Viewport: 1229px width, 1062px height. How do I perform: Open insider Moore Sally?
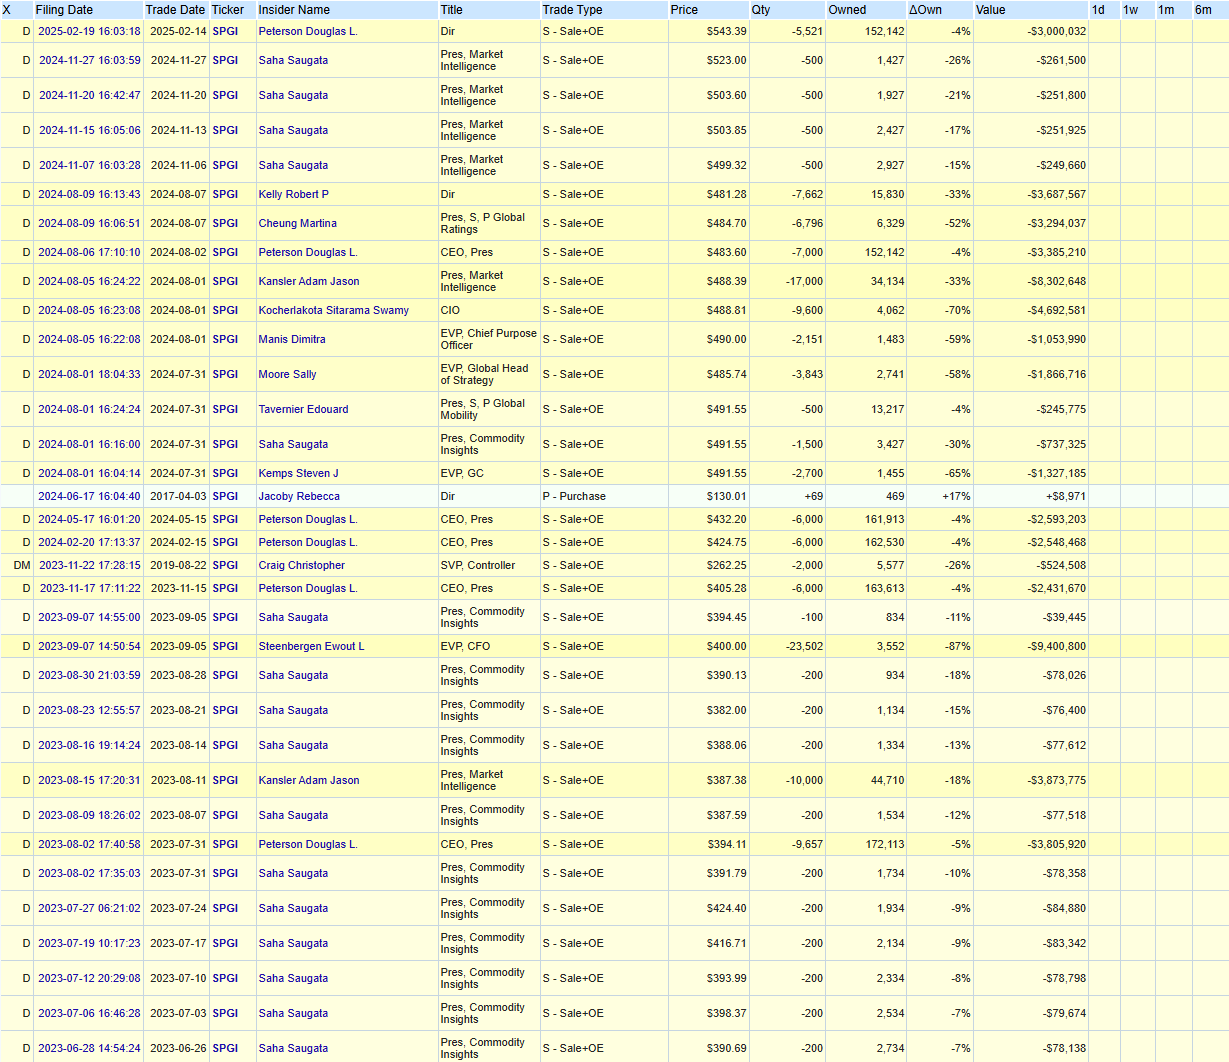coord(288,374)
